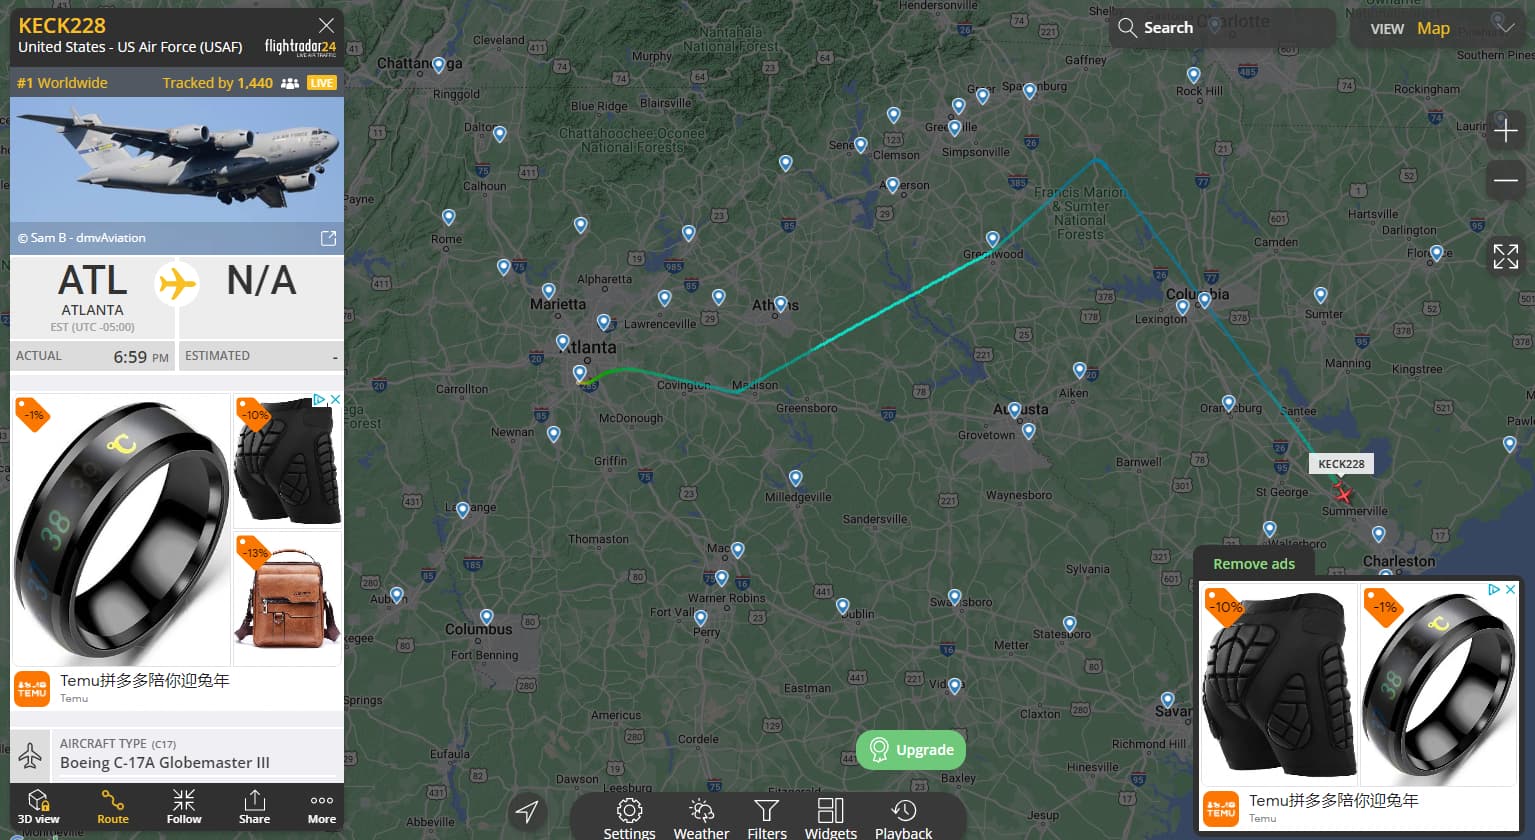Image resolution: width=1535 pixels, height=840 pixels.
Task: Click the Remove ads link
Action: (1254, 564)
